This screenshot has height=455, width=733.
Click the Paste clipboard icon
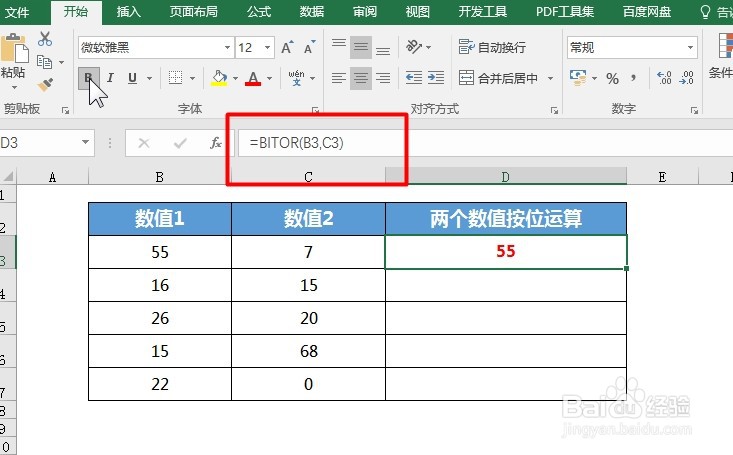point(14,48)
